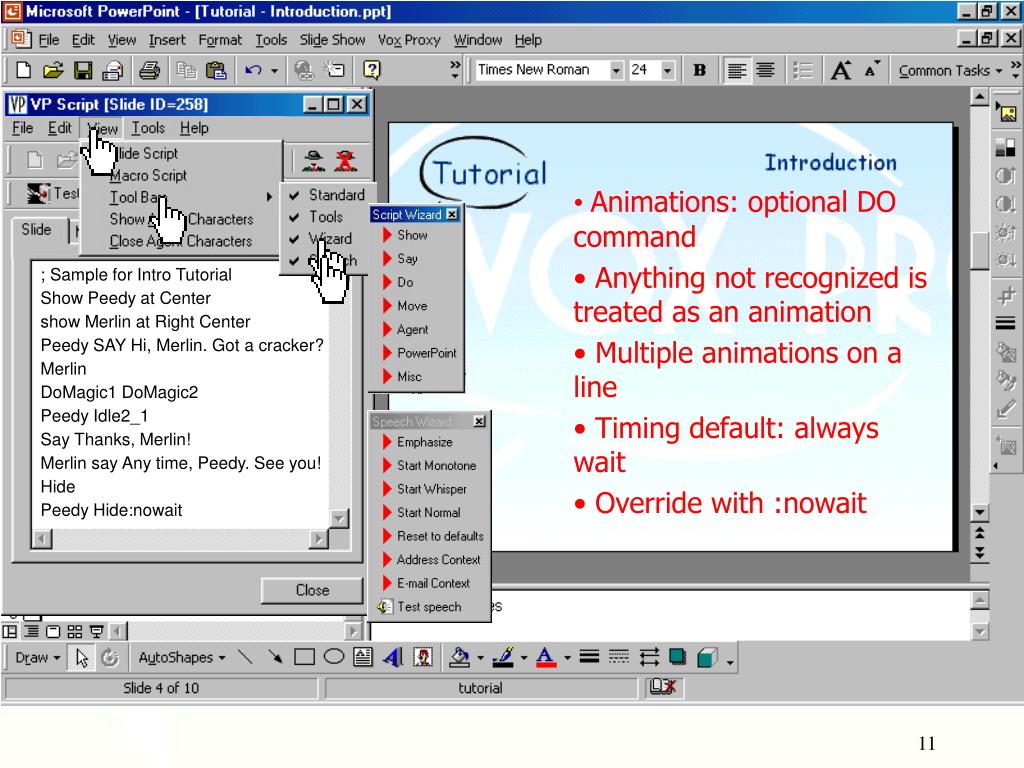The height and width of the screenshot is (768, 1024).
Task: Toggle Bold formatting button
Action: pos(699,70)
